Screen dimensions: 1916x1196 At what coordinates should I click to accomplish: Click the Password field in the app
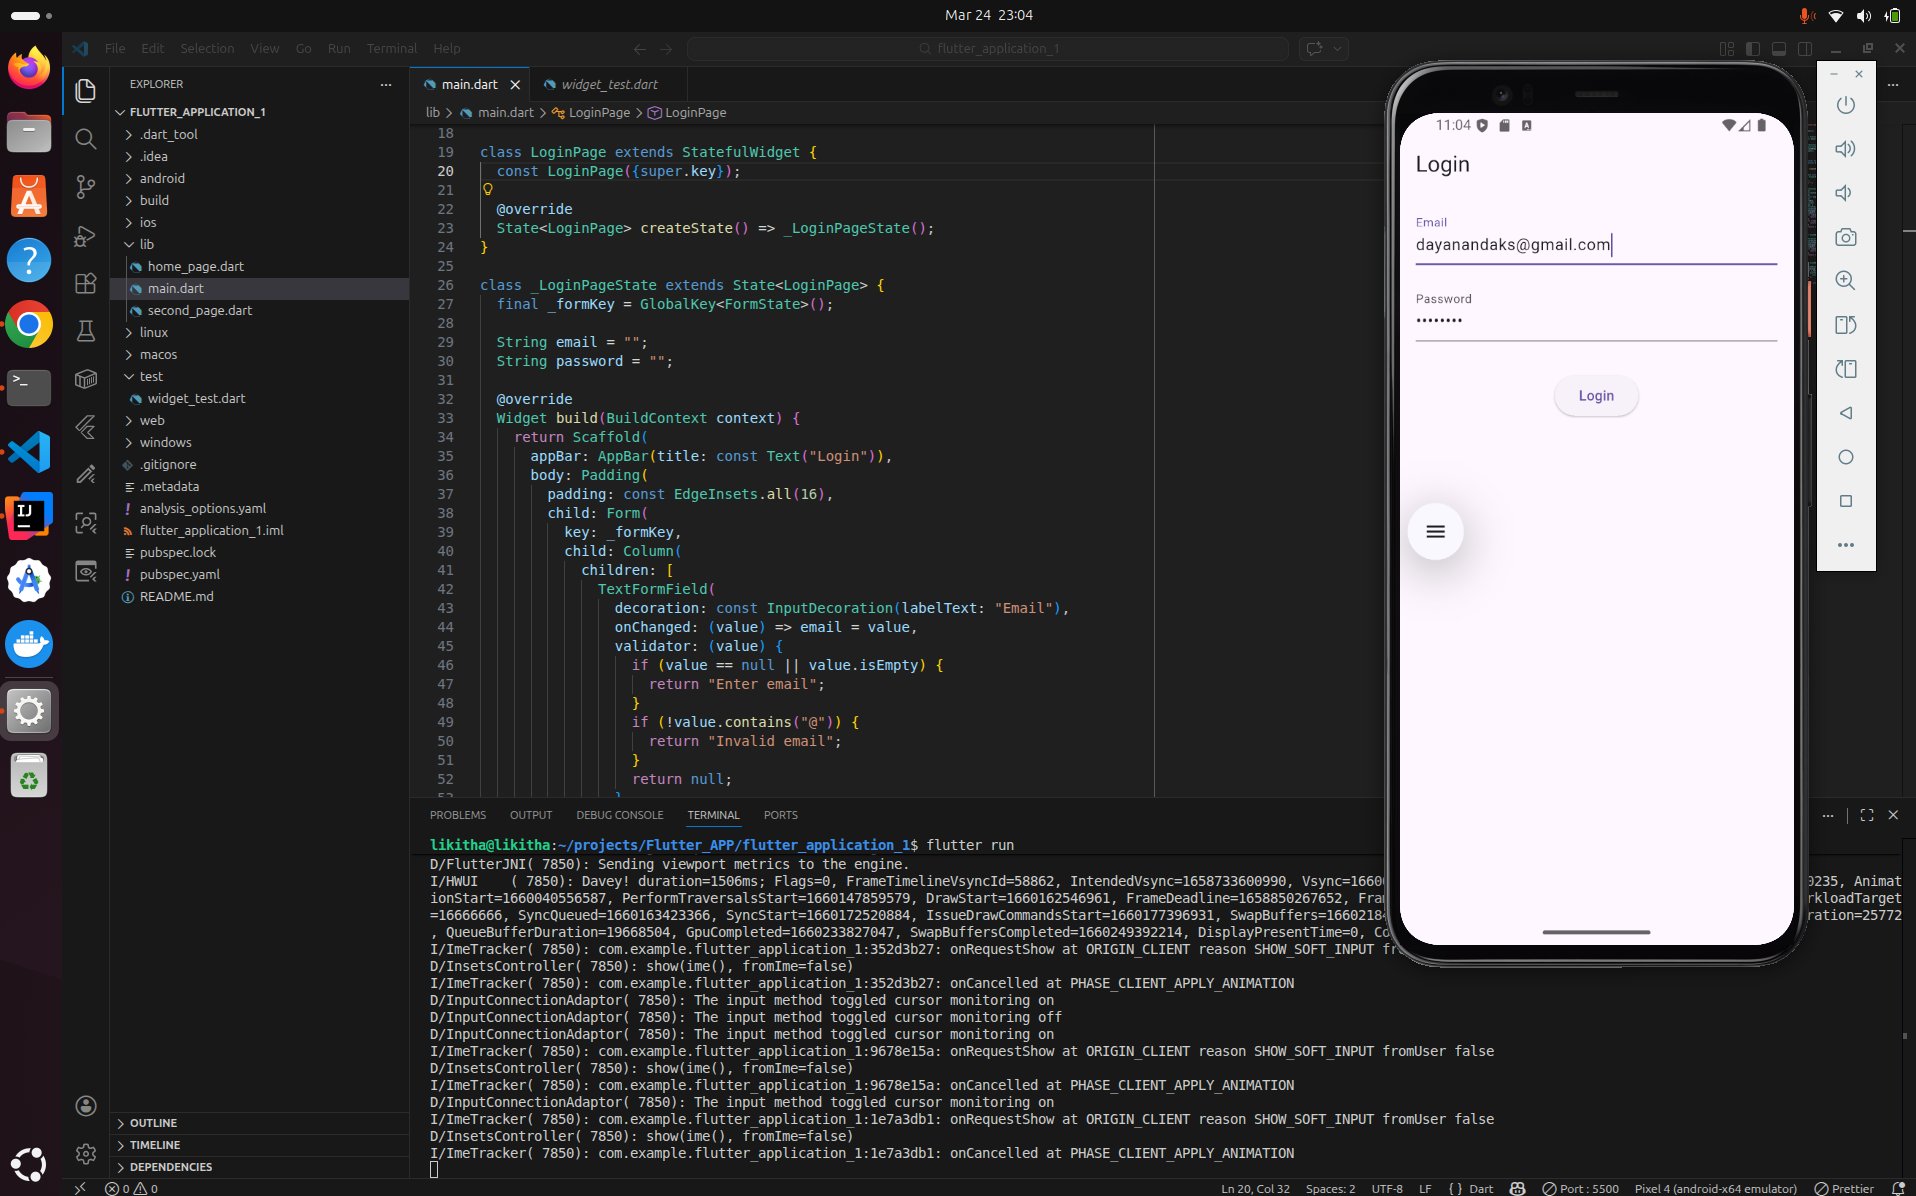(x=1595, y=320)
